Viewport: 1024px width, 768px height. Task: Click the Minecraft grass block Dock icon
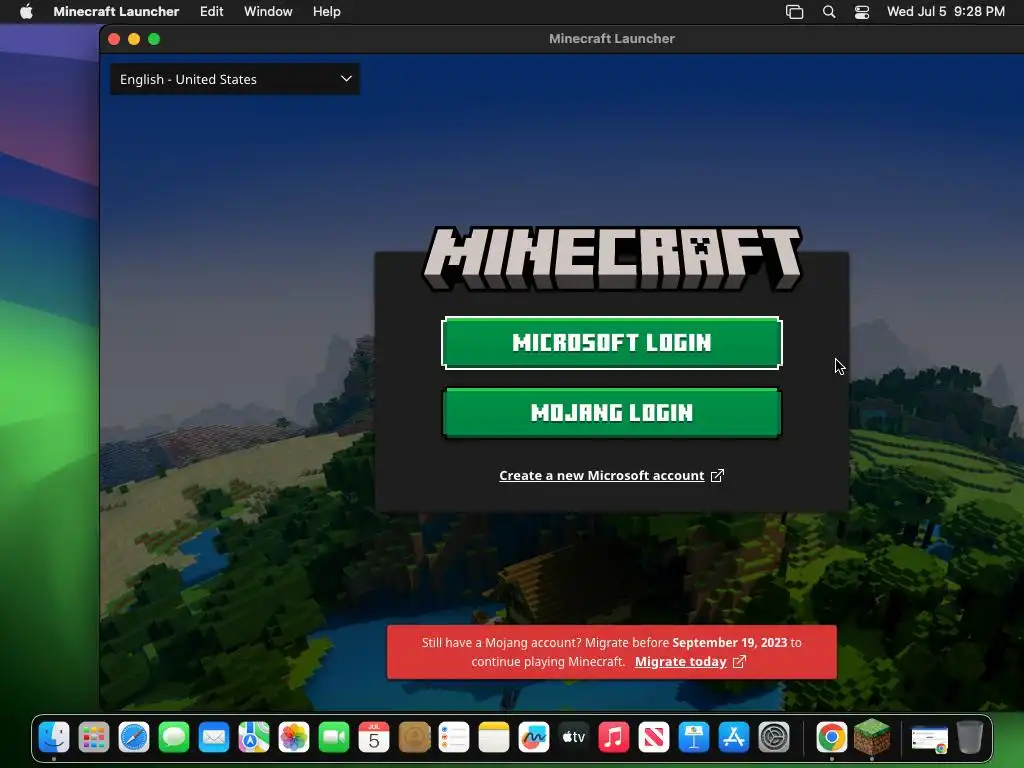pyautogui.click(x=872, y=736)
